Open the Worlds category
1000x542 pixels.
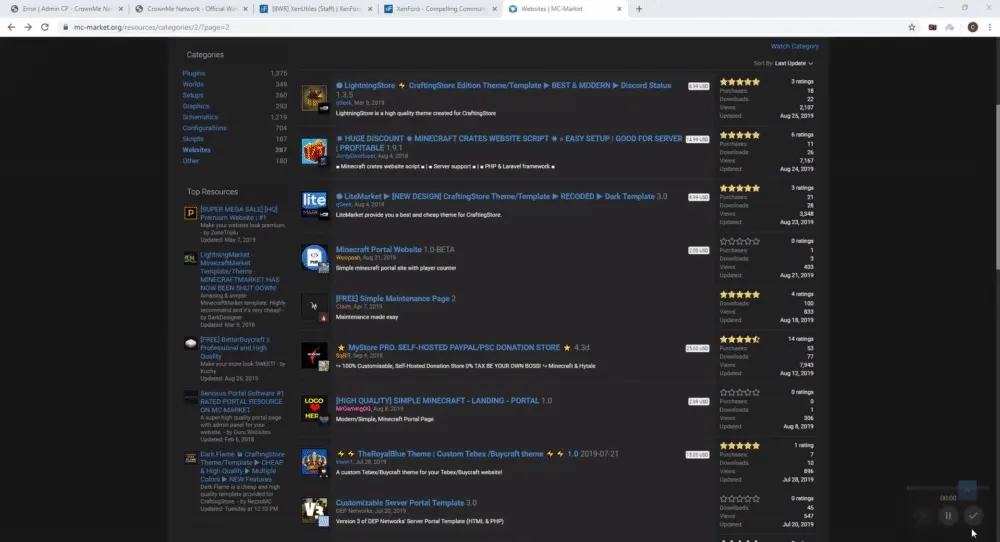[x=193, y=84]
